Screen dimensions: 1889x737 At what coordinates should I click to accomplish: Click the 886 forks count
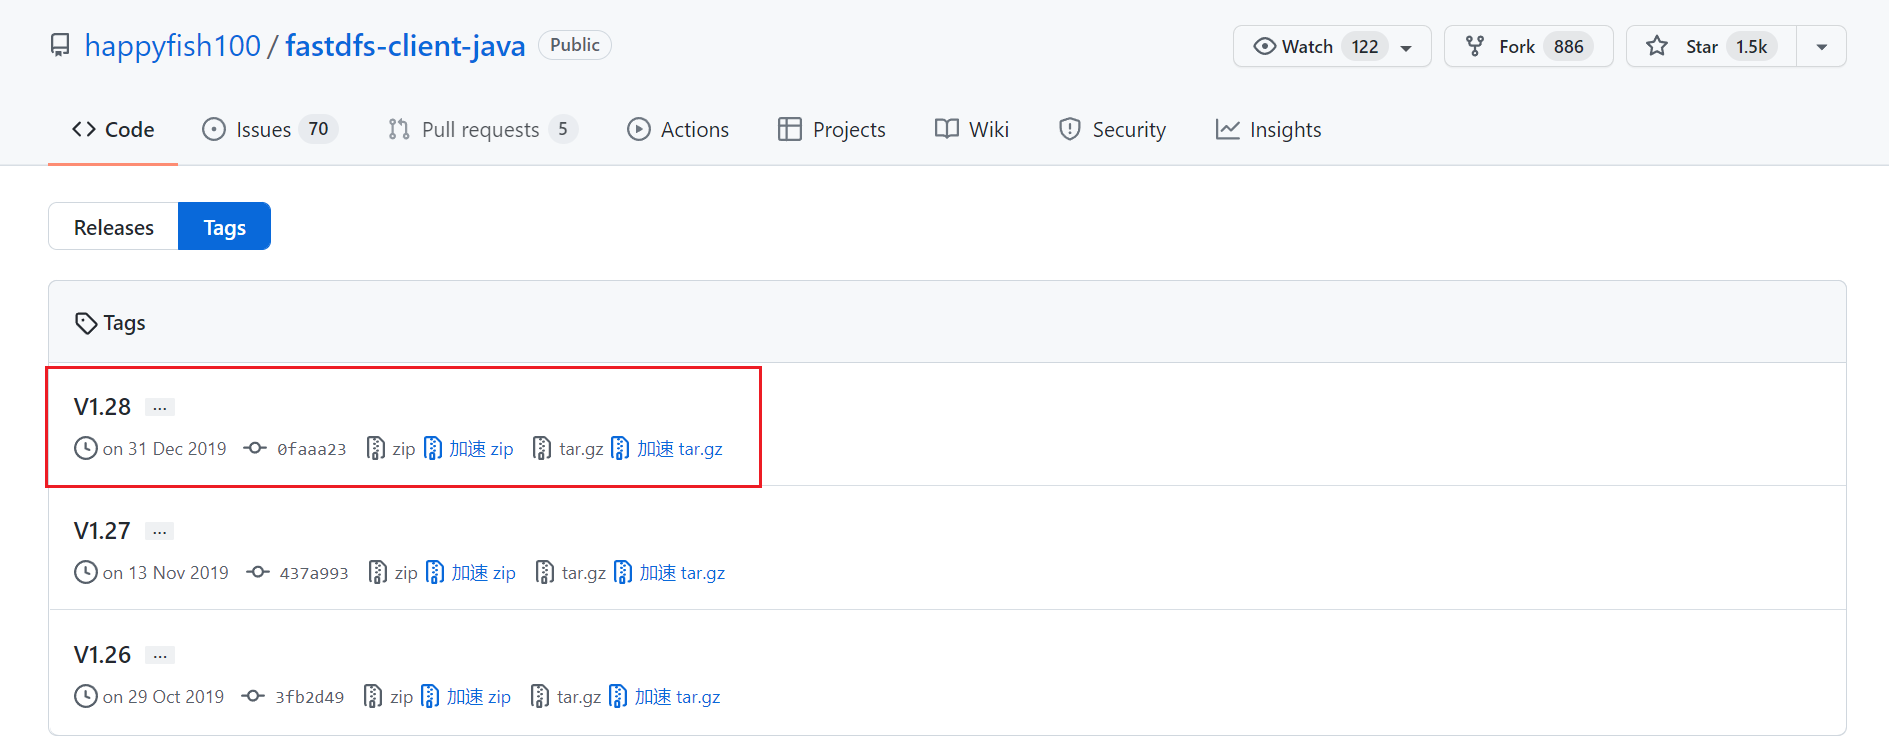click(x=1568, y=47)
